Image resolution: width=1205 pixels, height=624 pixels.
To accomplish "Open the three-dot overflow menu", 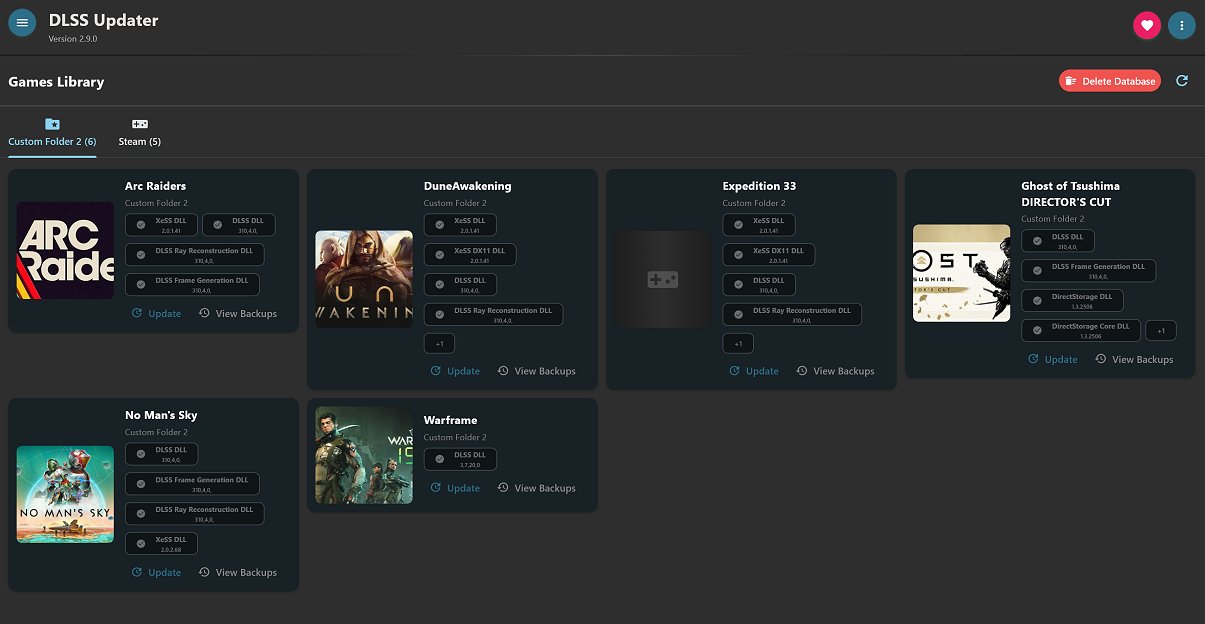I will coord(1182,24).
